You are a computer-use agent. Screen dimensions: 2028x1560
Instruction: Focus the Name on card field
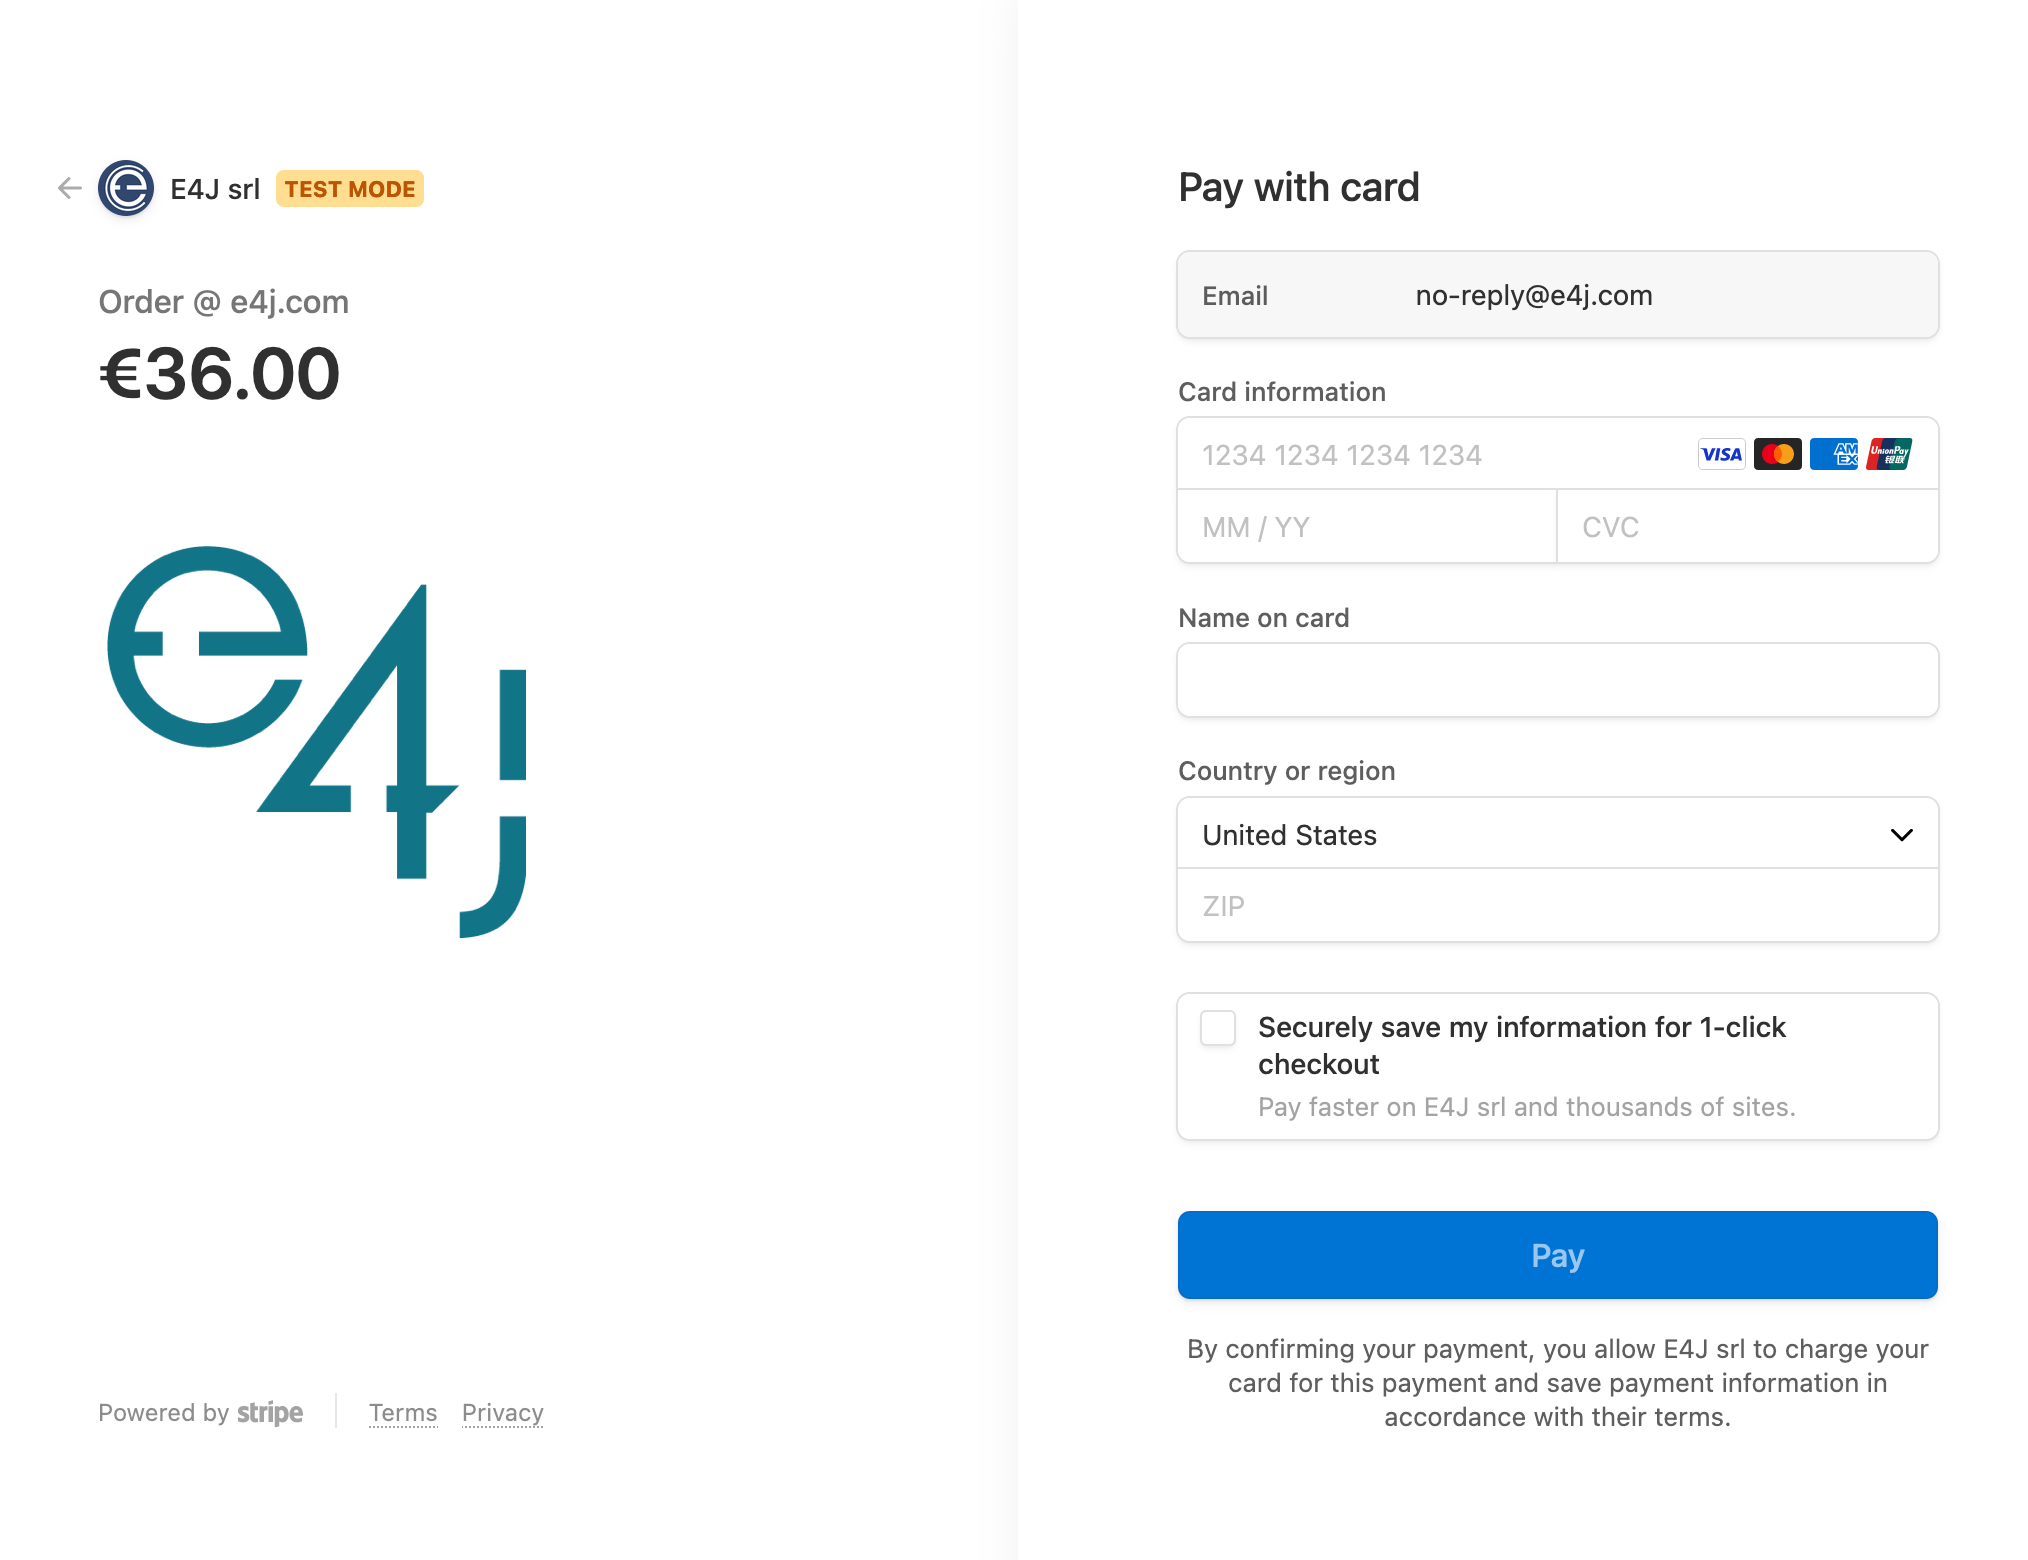point(1556,680)
